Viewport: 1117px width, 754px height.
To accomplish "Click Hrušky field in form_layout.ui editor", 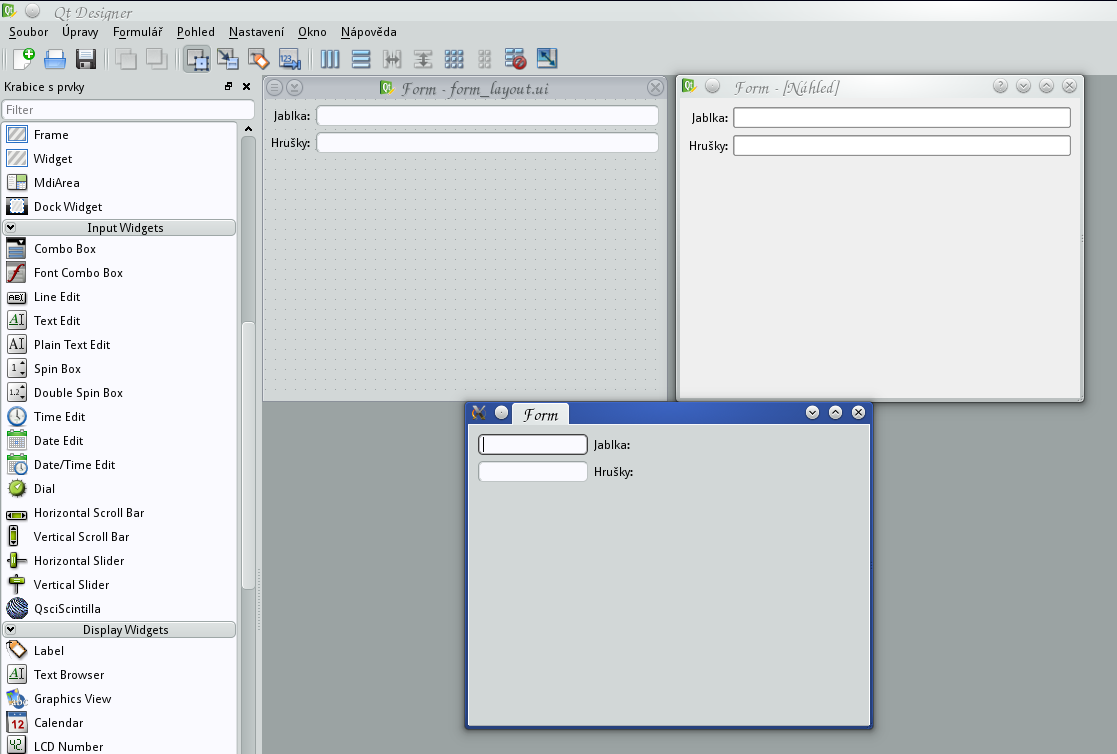I will [487, 143].
